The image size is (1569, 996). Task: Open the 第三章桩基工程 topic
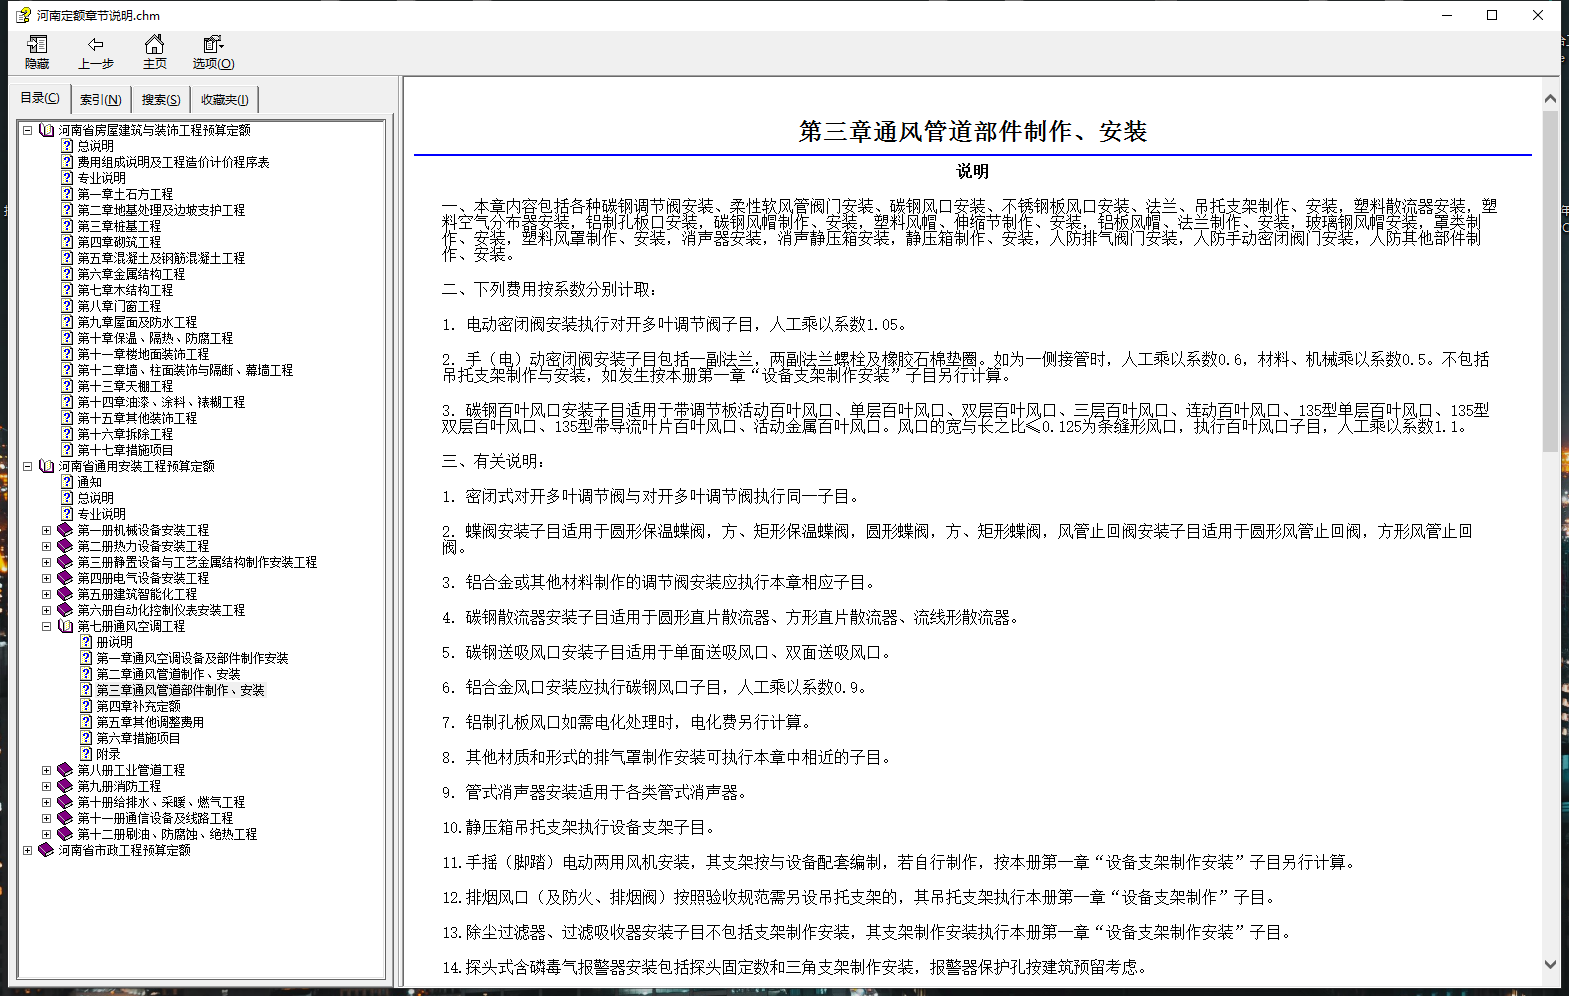pos(119,226)
